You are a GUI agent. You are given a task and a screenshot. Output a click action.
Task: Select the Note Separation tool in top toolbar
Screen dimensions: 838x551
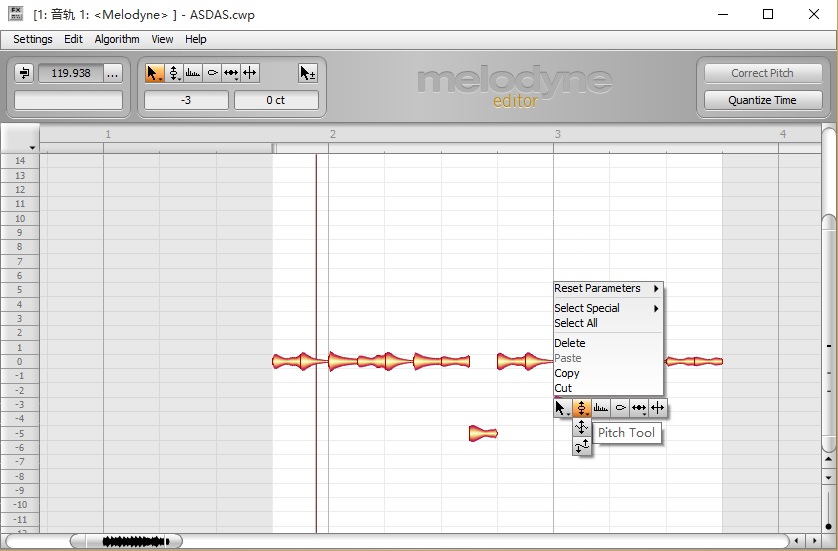250,73
